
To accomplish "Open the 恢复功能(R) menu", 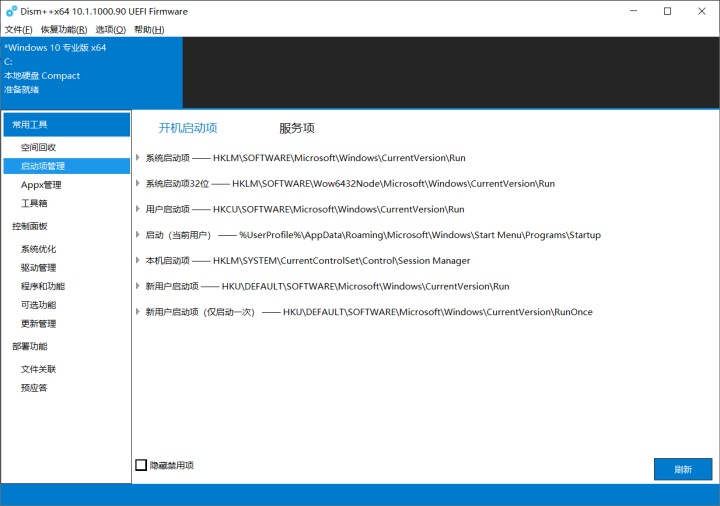I will (x=64, y=30).
